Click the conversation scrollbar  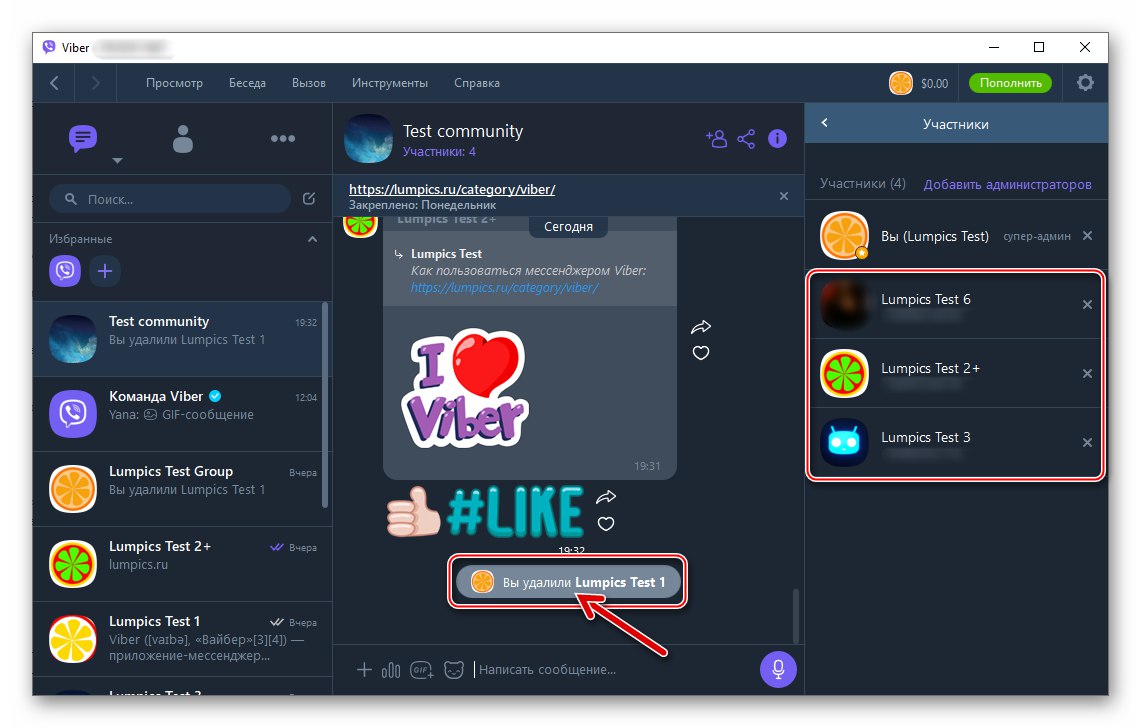795,616
